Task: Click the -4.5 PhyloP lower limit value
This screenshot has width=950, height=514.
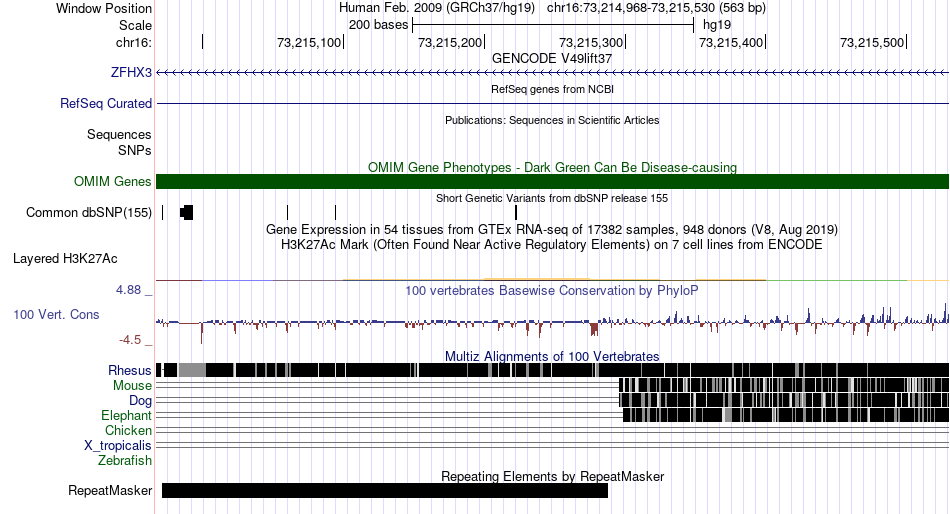Action: (x=130, y=340)
